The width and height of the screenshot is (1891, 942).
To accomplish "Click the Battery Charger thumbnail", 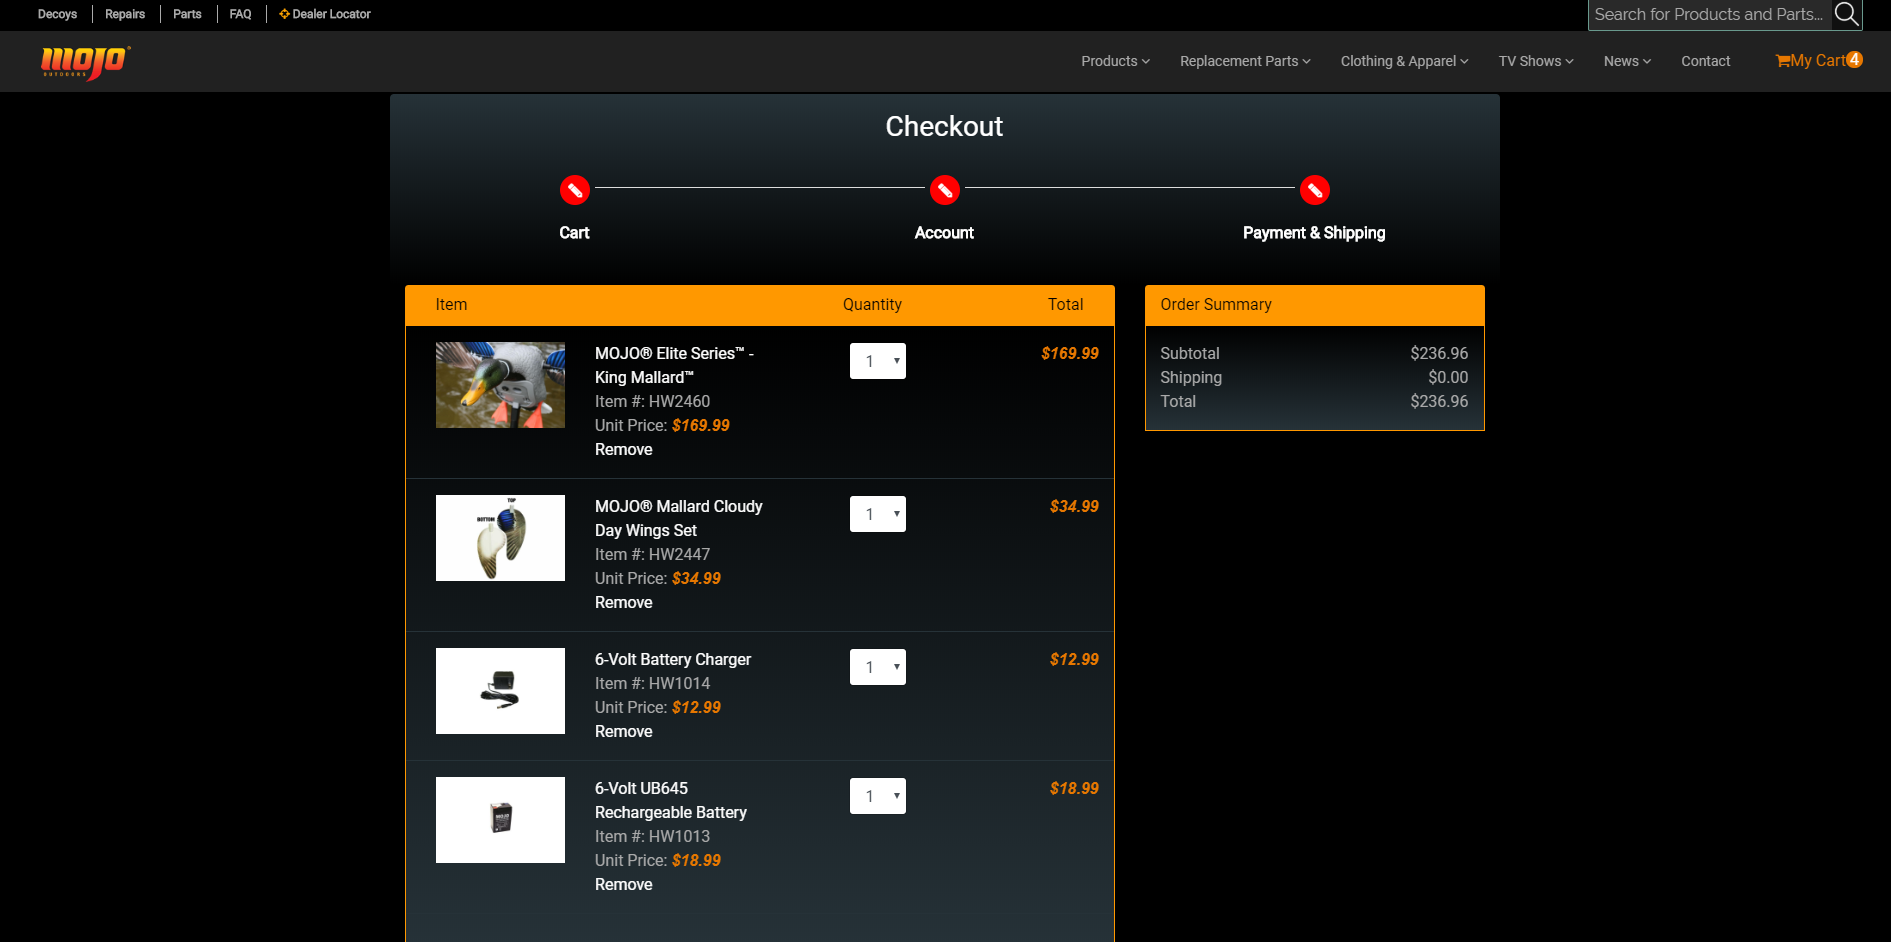I will point(500,691).
